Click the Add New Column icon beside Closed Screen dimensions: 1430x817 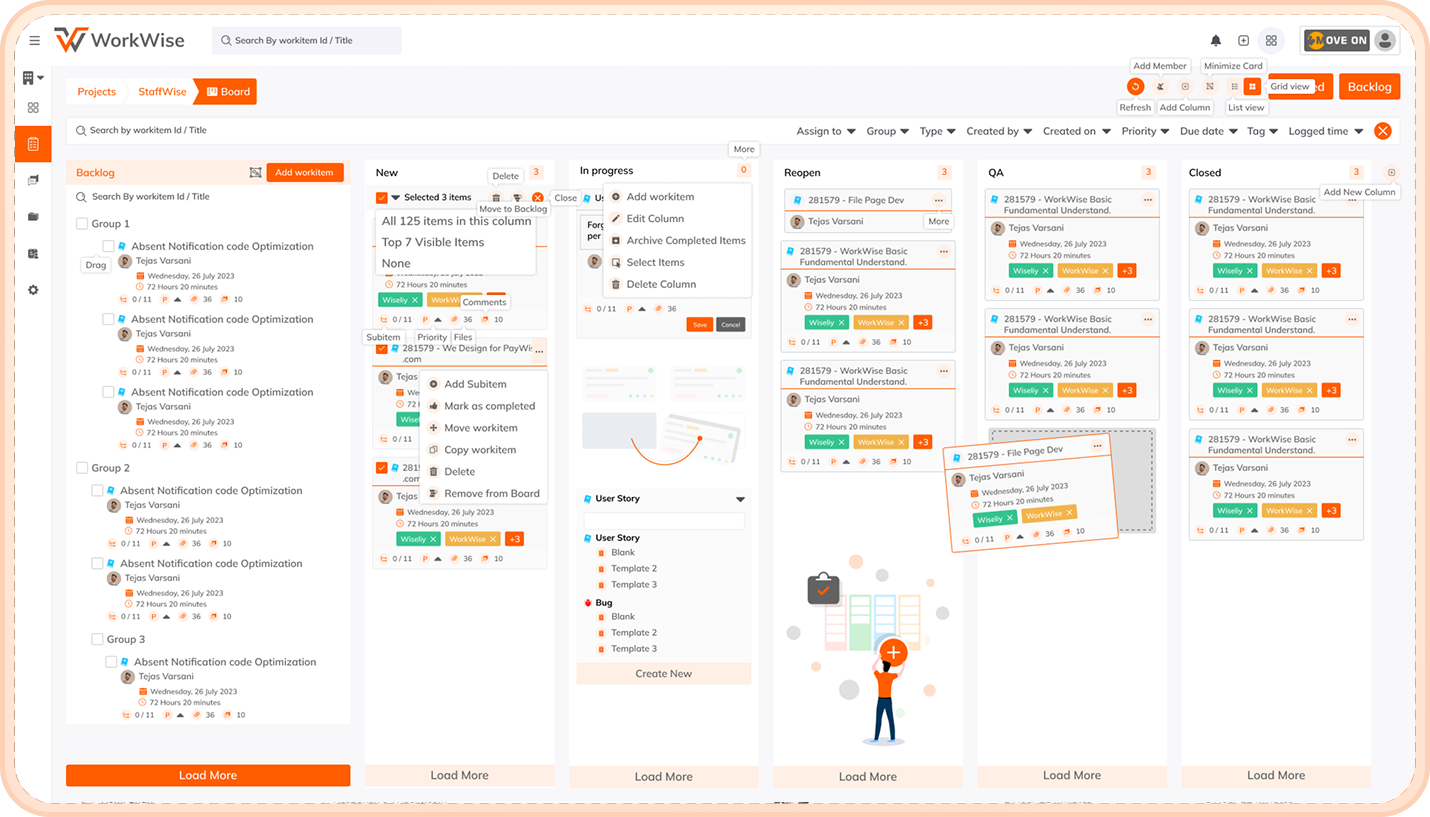(1391, 173)
